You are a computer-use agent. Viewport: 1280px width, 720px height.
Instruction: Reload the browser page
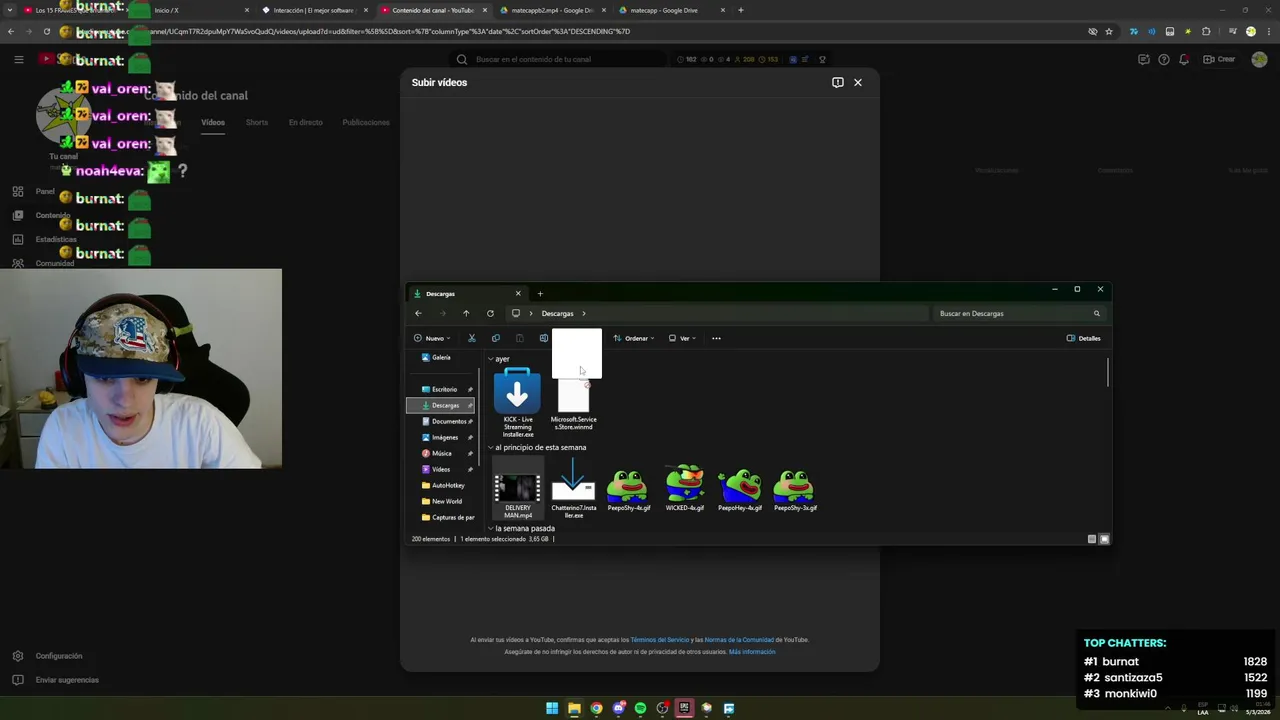pos(46,31)
